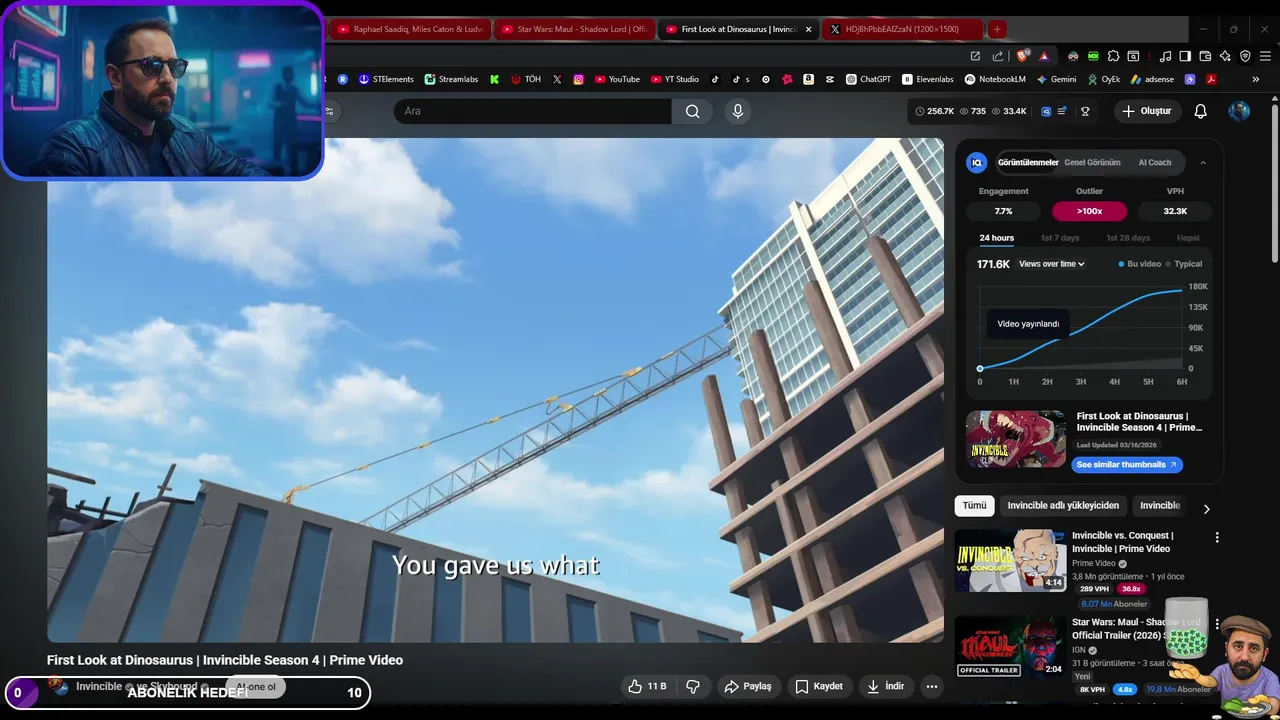
Task: Open the YouTube bookmark
Action: pyautogui.click(x=617, y=79)
